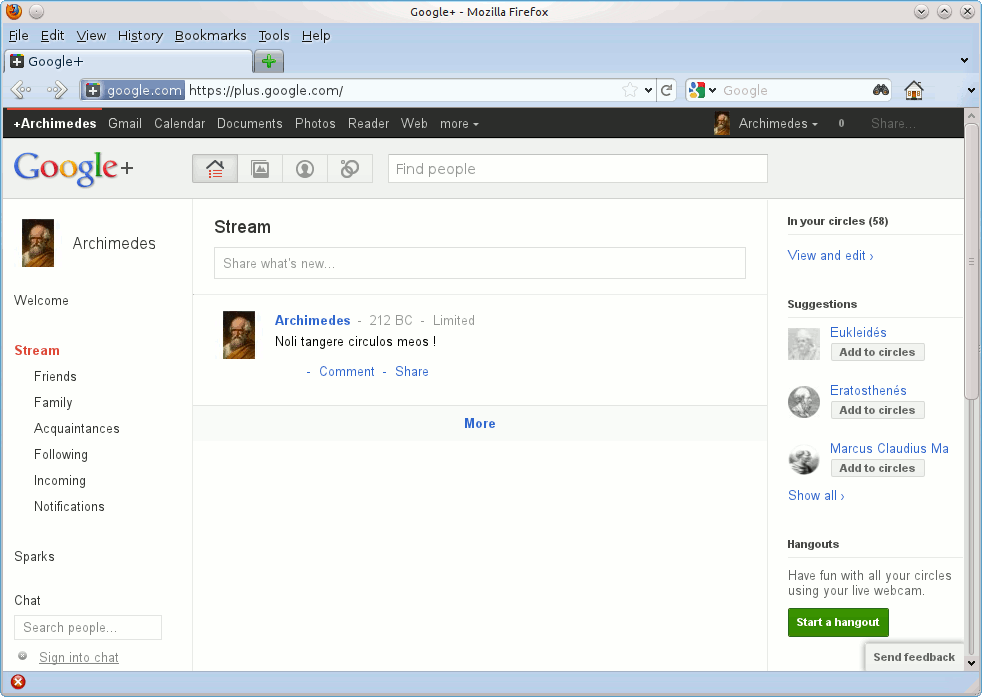Screen dimensions: 982x697
Task: Click the browser Forward arrow
Action: (56, 90)
